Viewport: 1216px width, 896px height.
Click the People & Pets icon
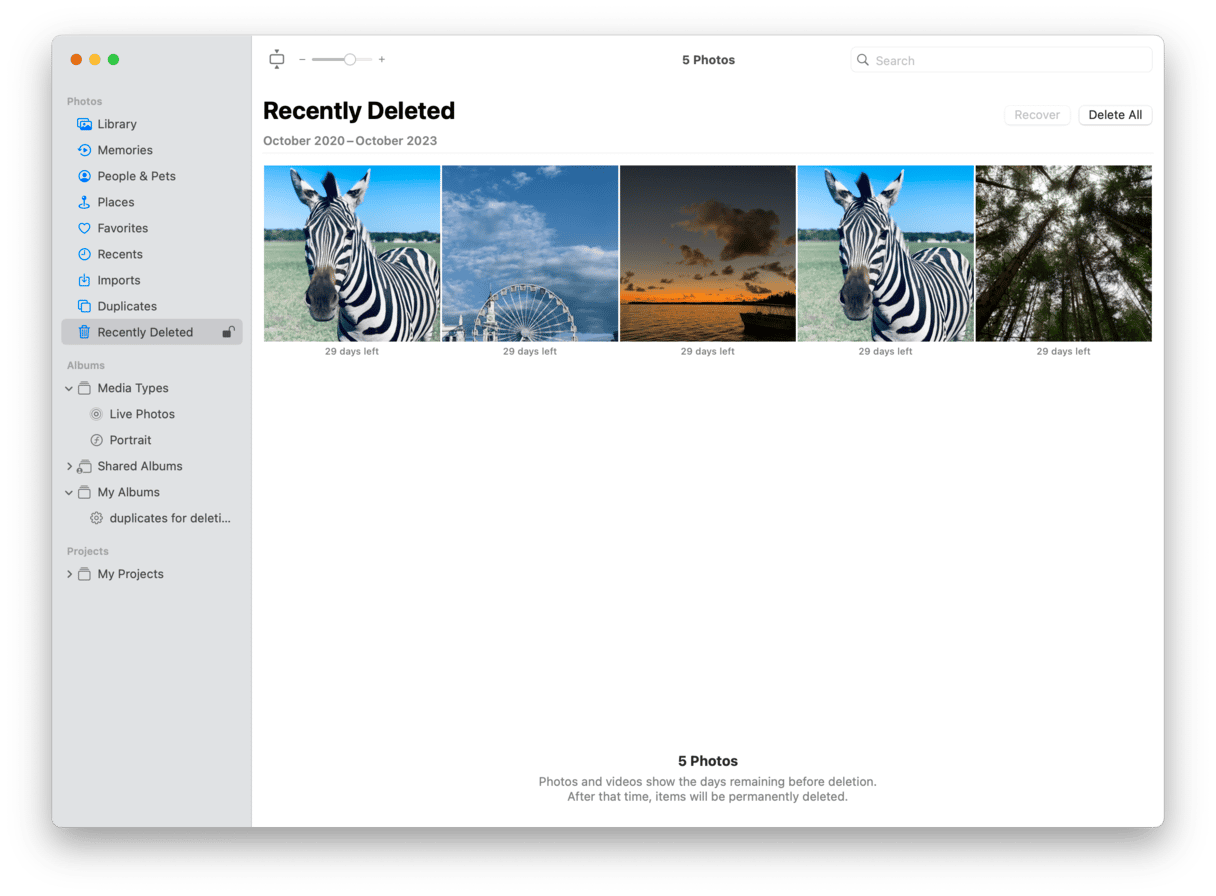[x=85, y=176]
